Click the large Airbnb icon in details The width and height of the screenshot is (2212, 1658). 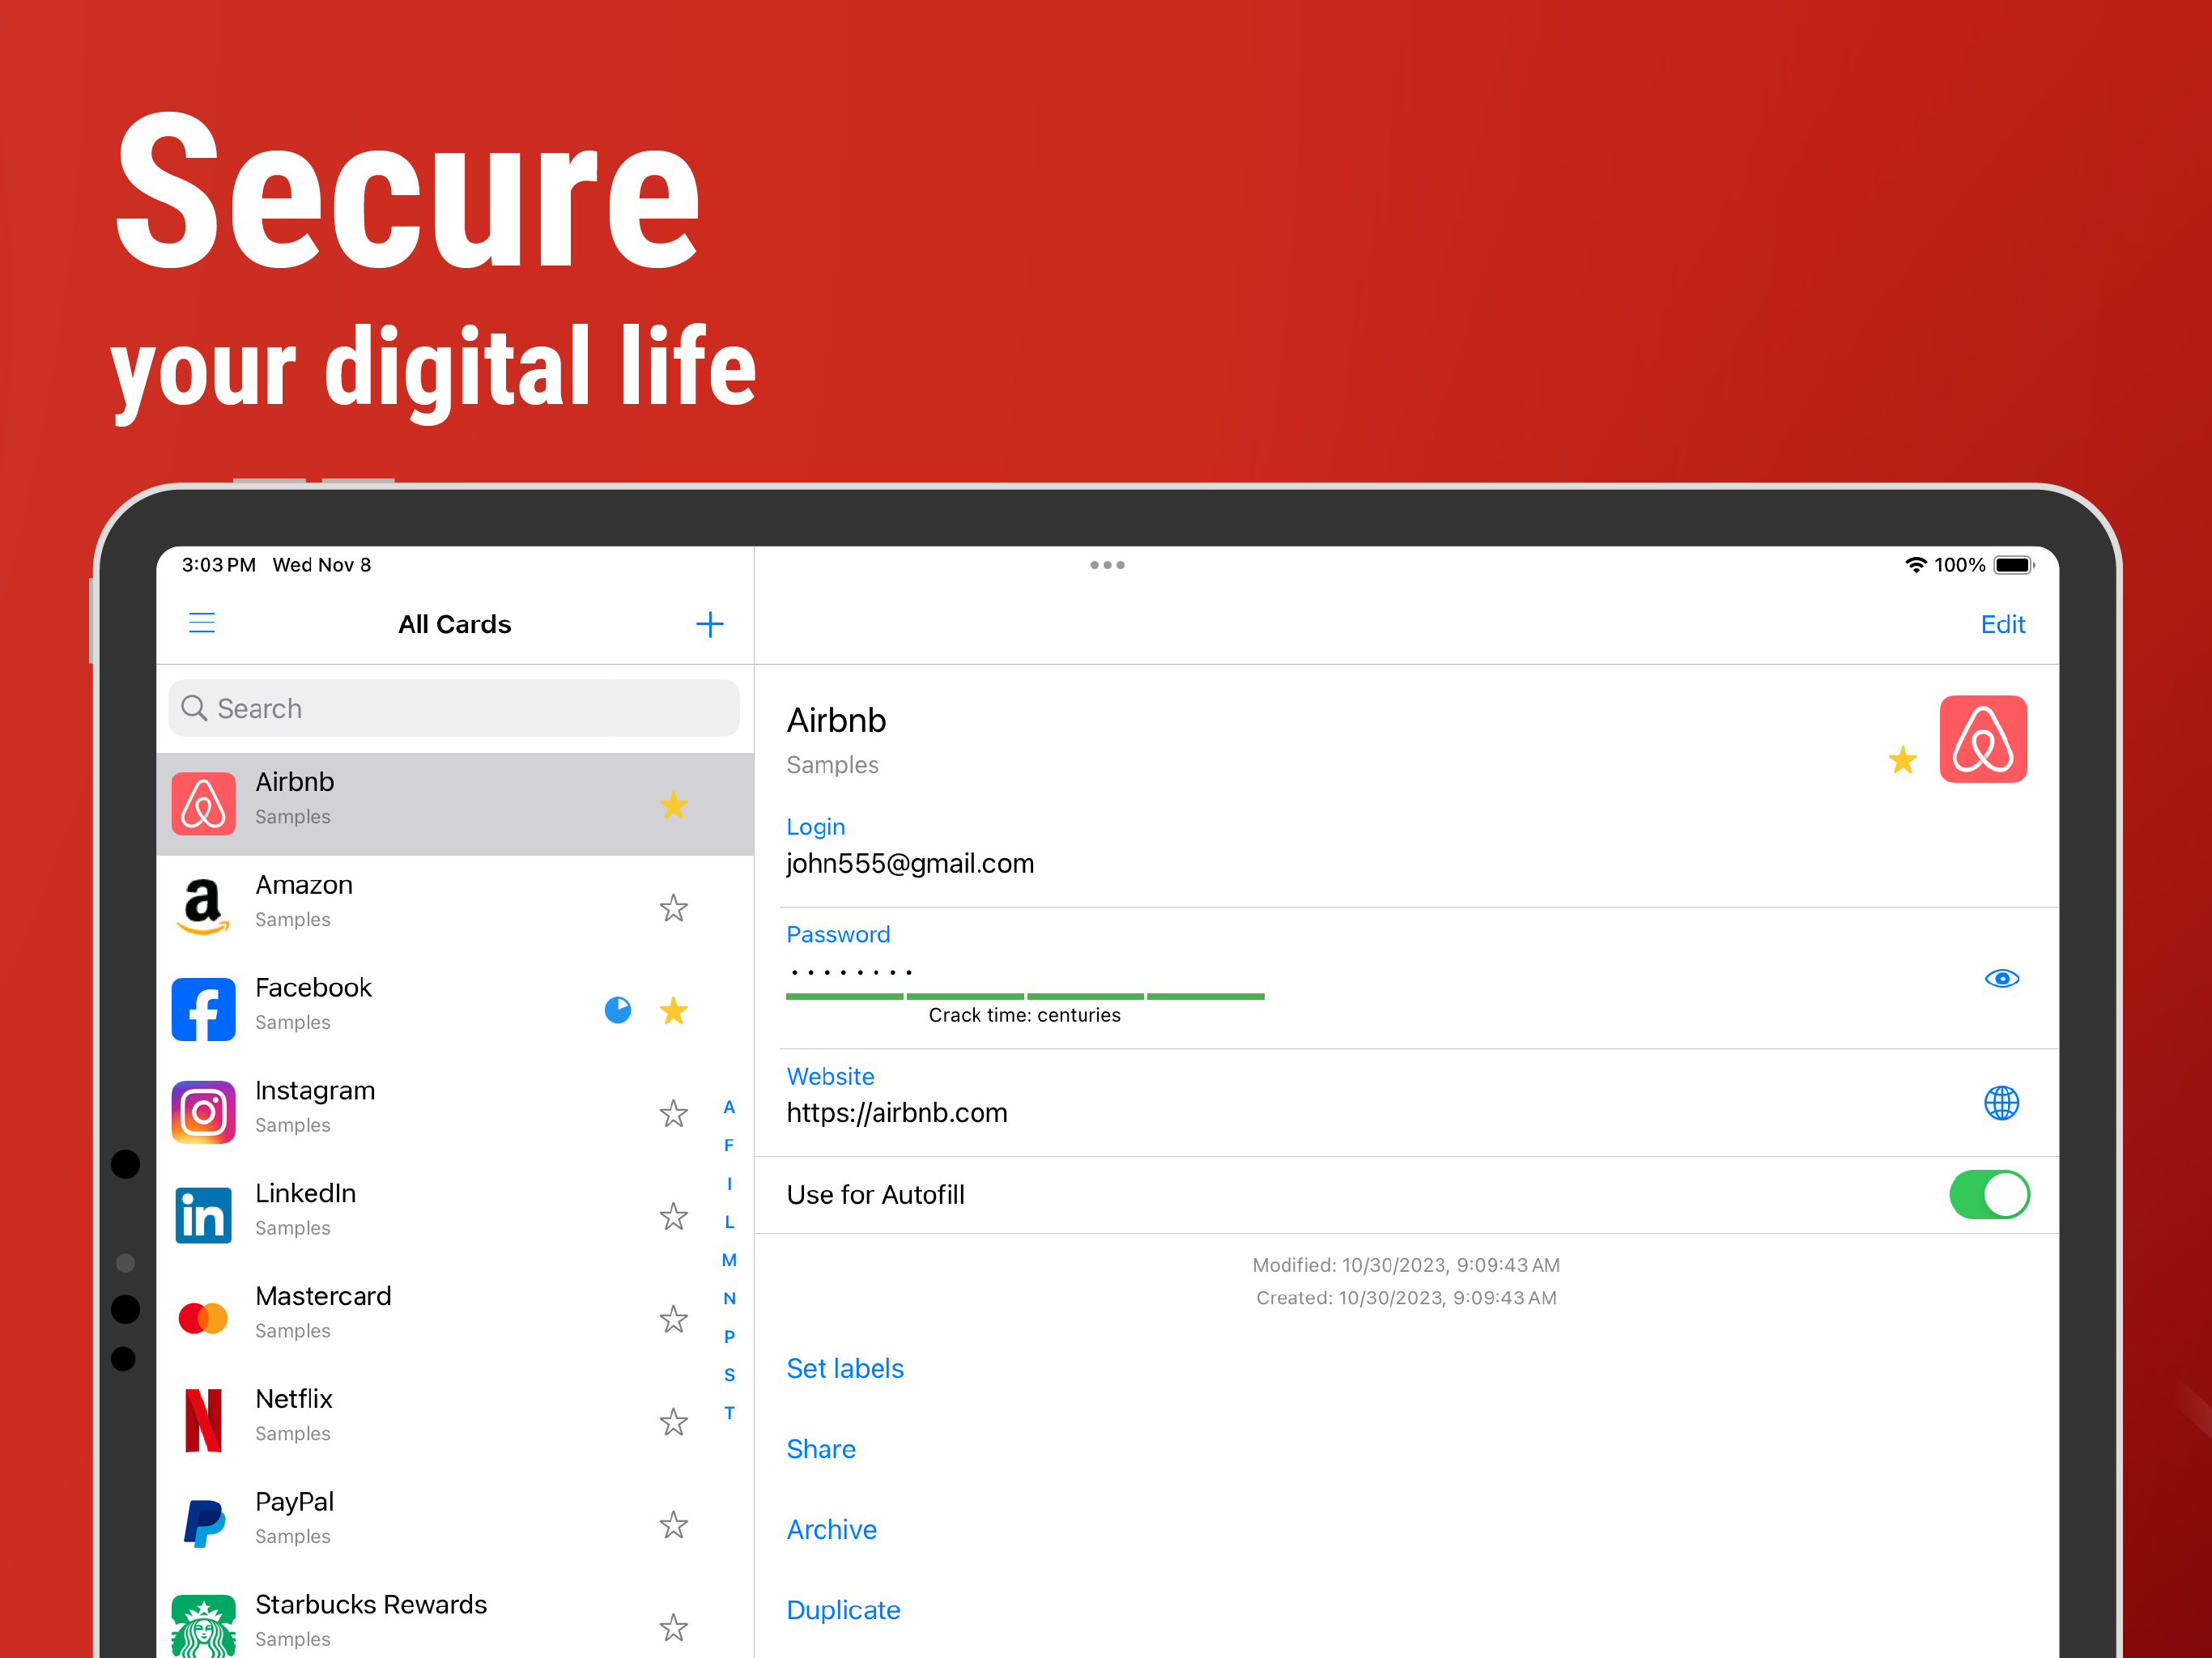(1983, 739)
